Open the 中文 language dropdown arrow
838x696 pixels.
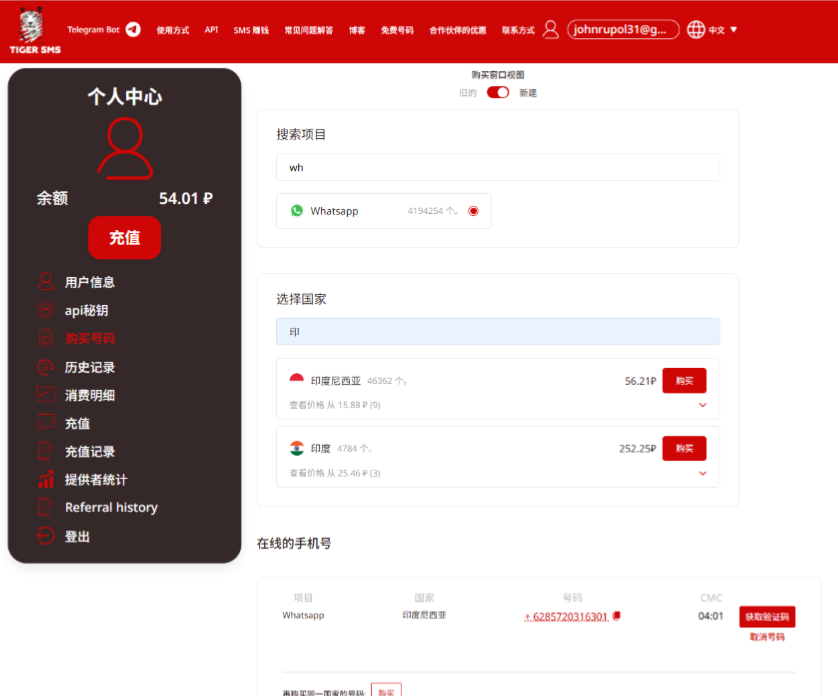(x=733, y=29)
